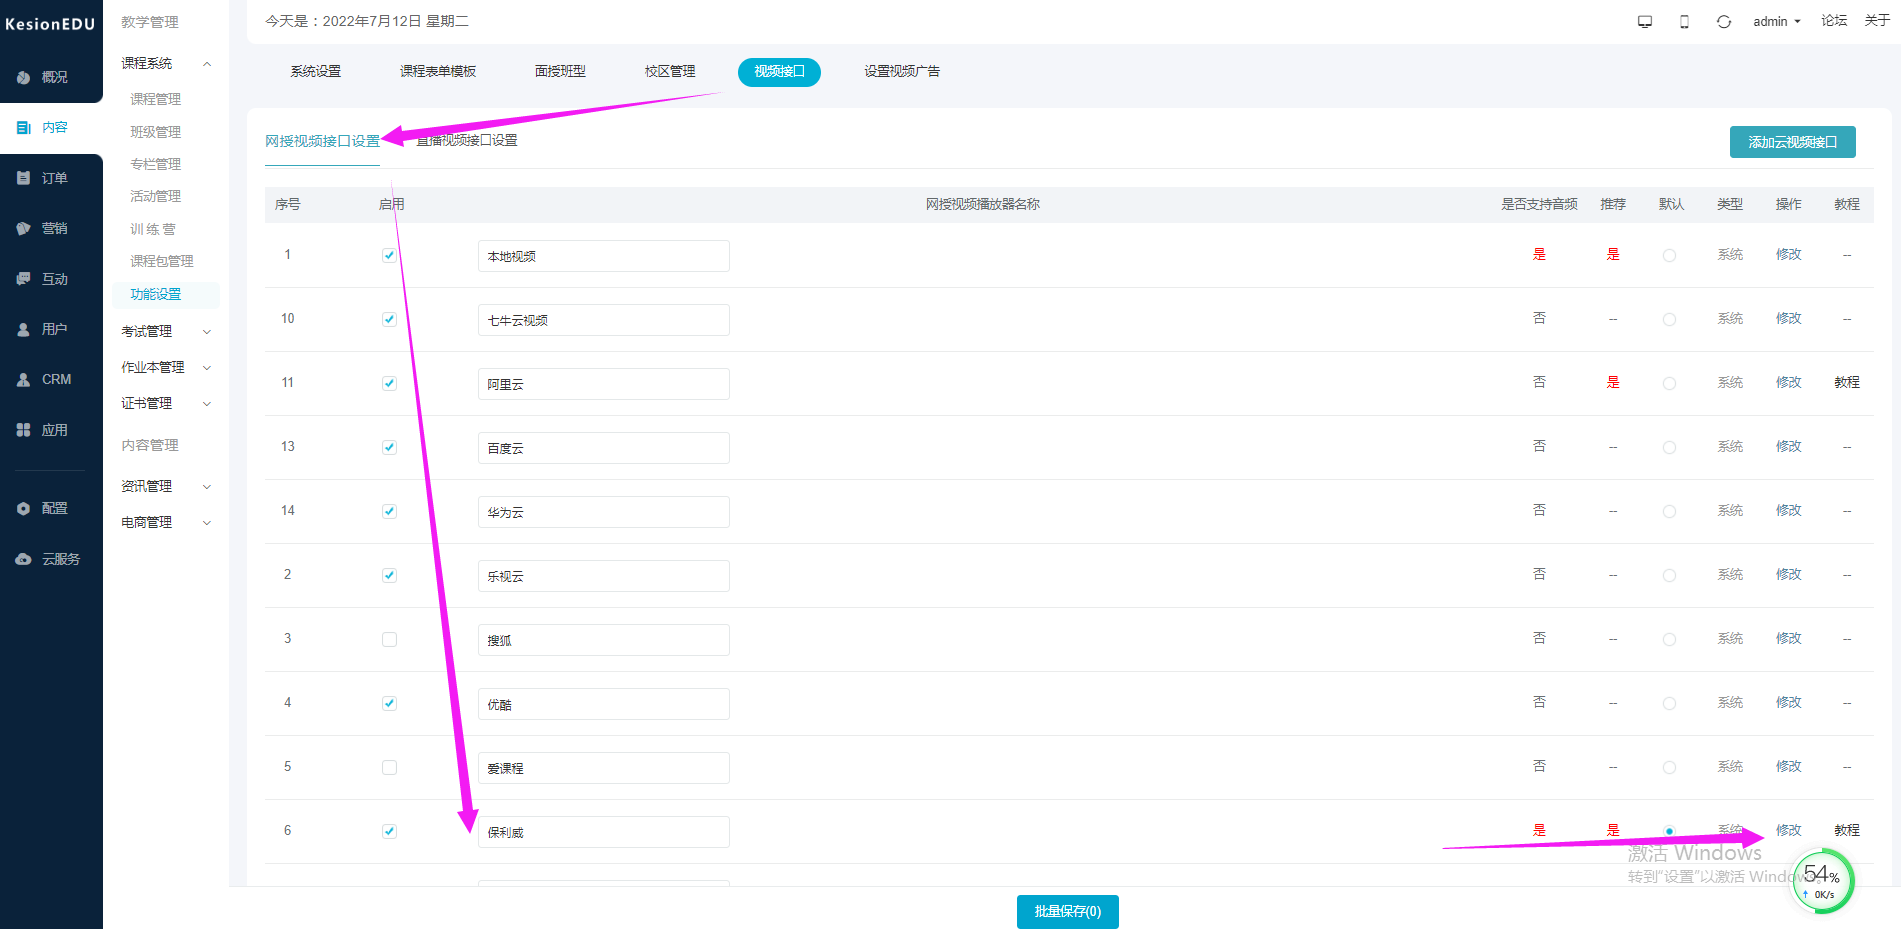
Task: Expand the 考试管理 menu section
Action: (x=166, y=331)
